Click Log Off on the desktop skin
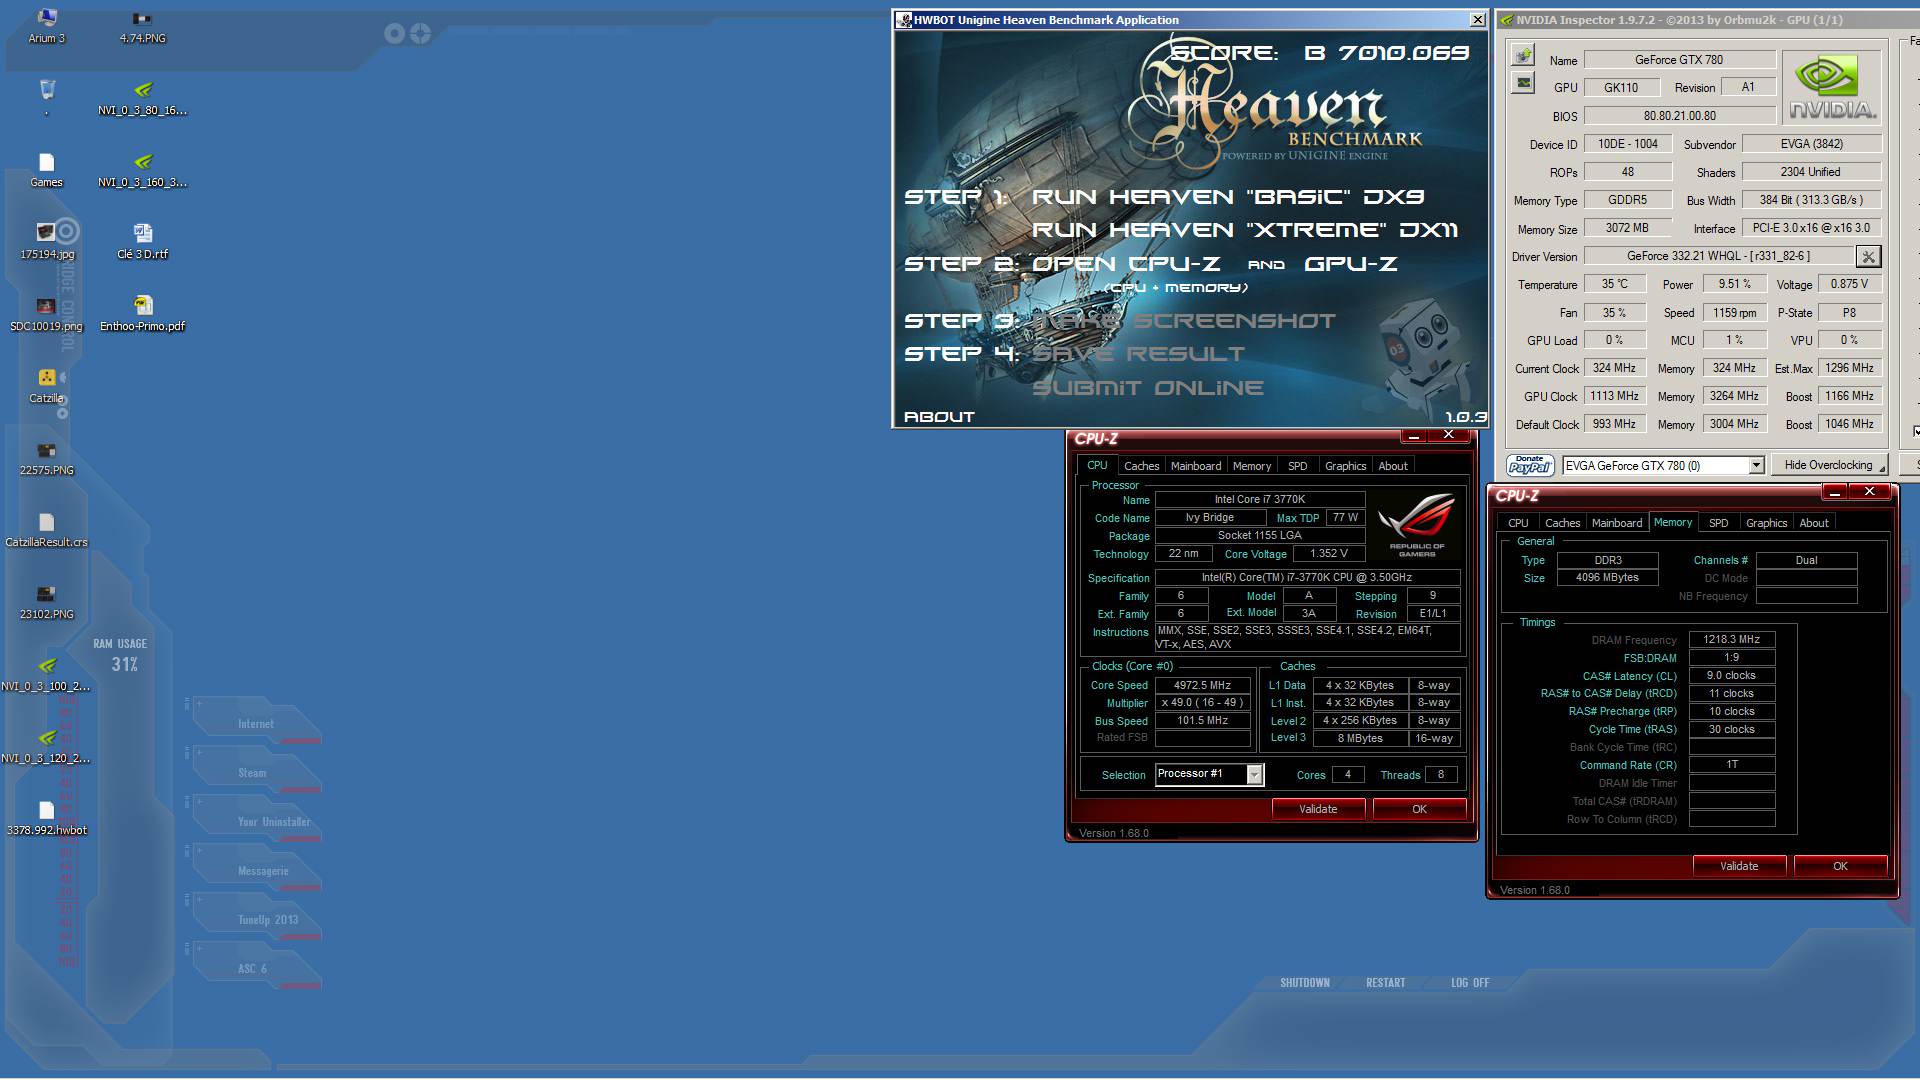Image resolution: width=1920 pixels, height=1080 pixels. pos(1470,983)
